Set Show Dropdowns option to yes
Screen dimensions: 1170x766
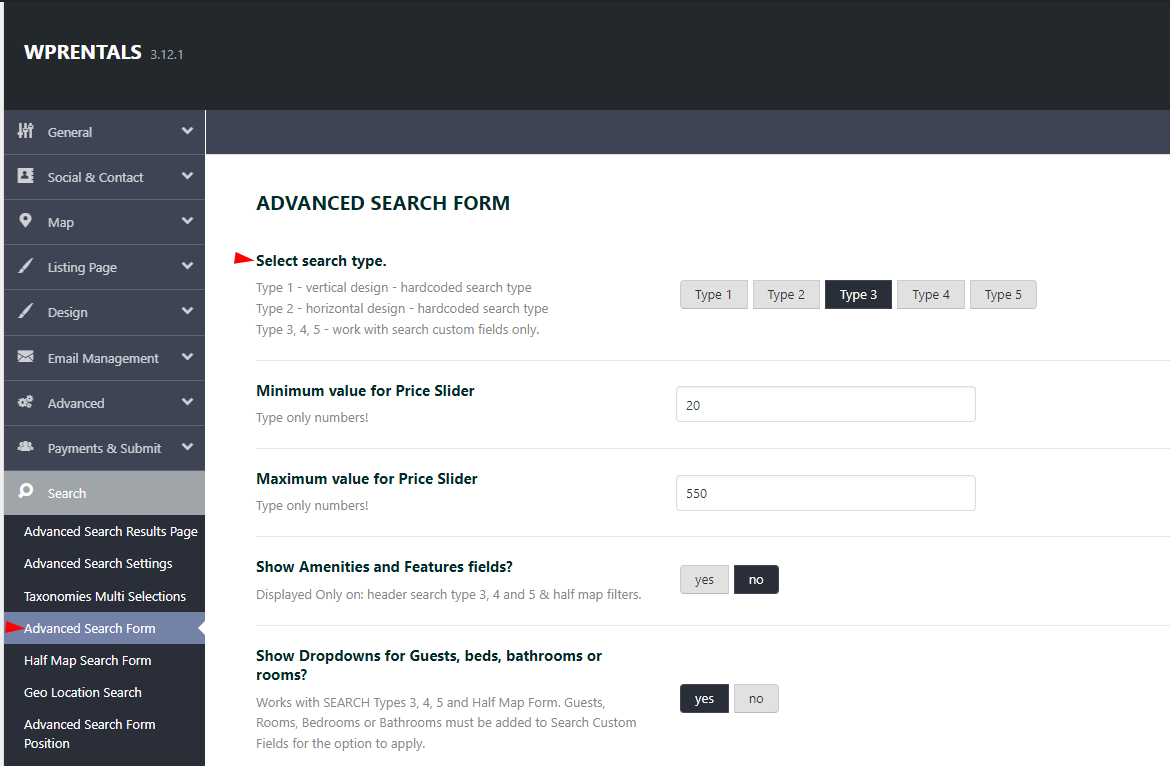point(704,698)
